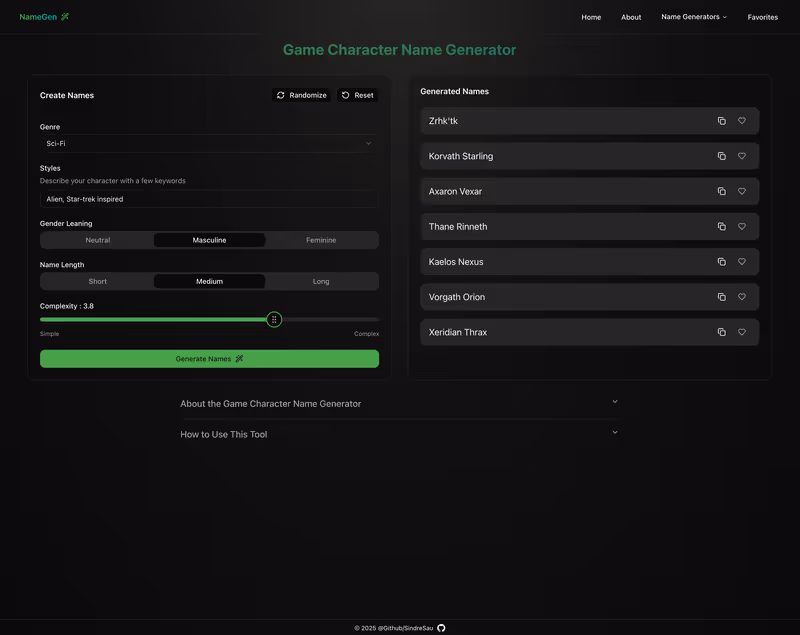Image resolution: width=800 pixels, height=635 pixels.
Task: Expand the How to Use This Tool section
Action: click(397, 433)
